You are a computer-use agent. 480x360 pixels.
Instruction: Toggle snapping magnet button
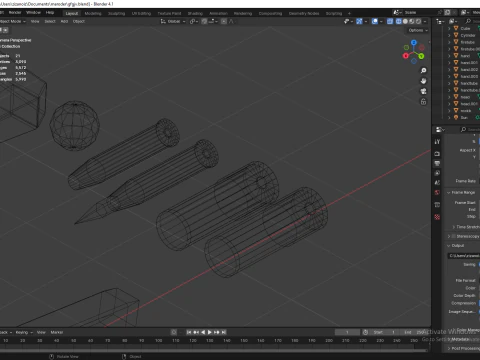(204, 21)
